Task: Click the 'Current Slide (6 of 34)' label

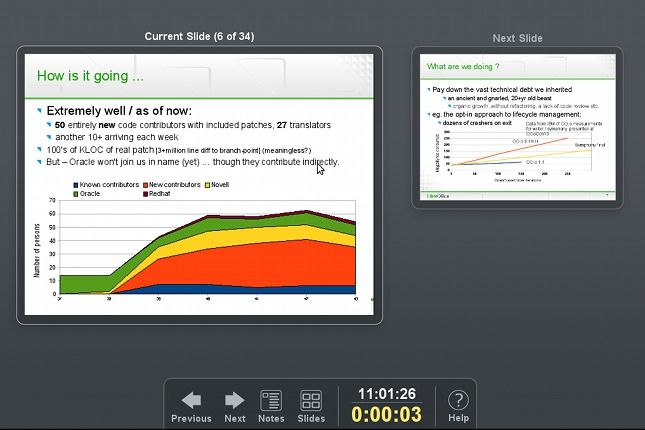Action: pos(199,37)
